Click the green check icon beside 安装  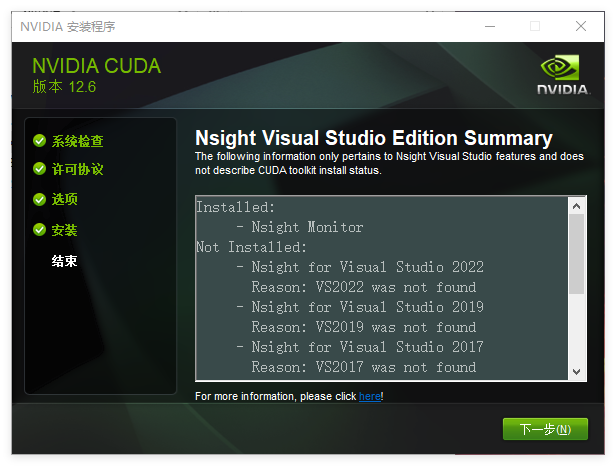[39, 229]
